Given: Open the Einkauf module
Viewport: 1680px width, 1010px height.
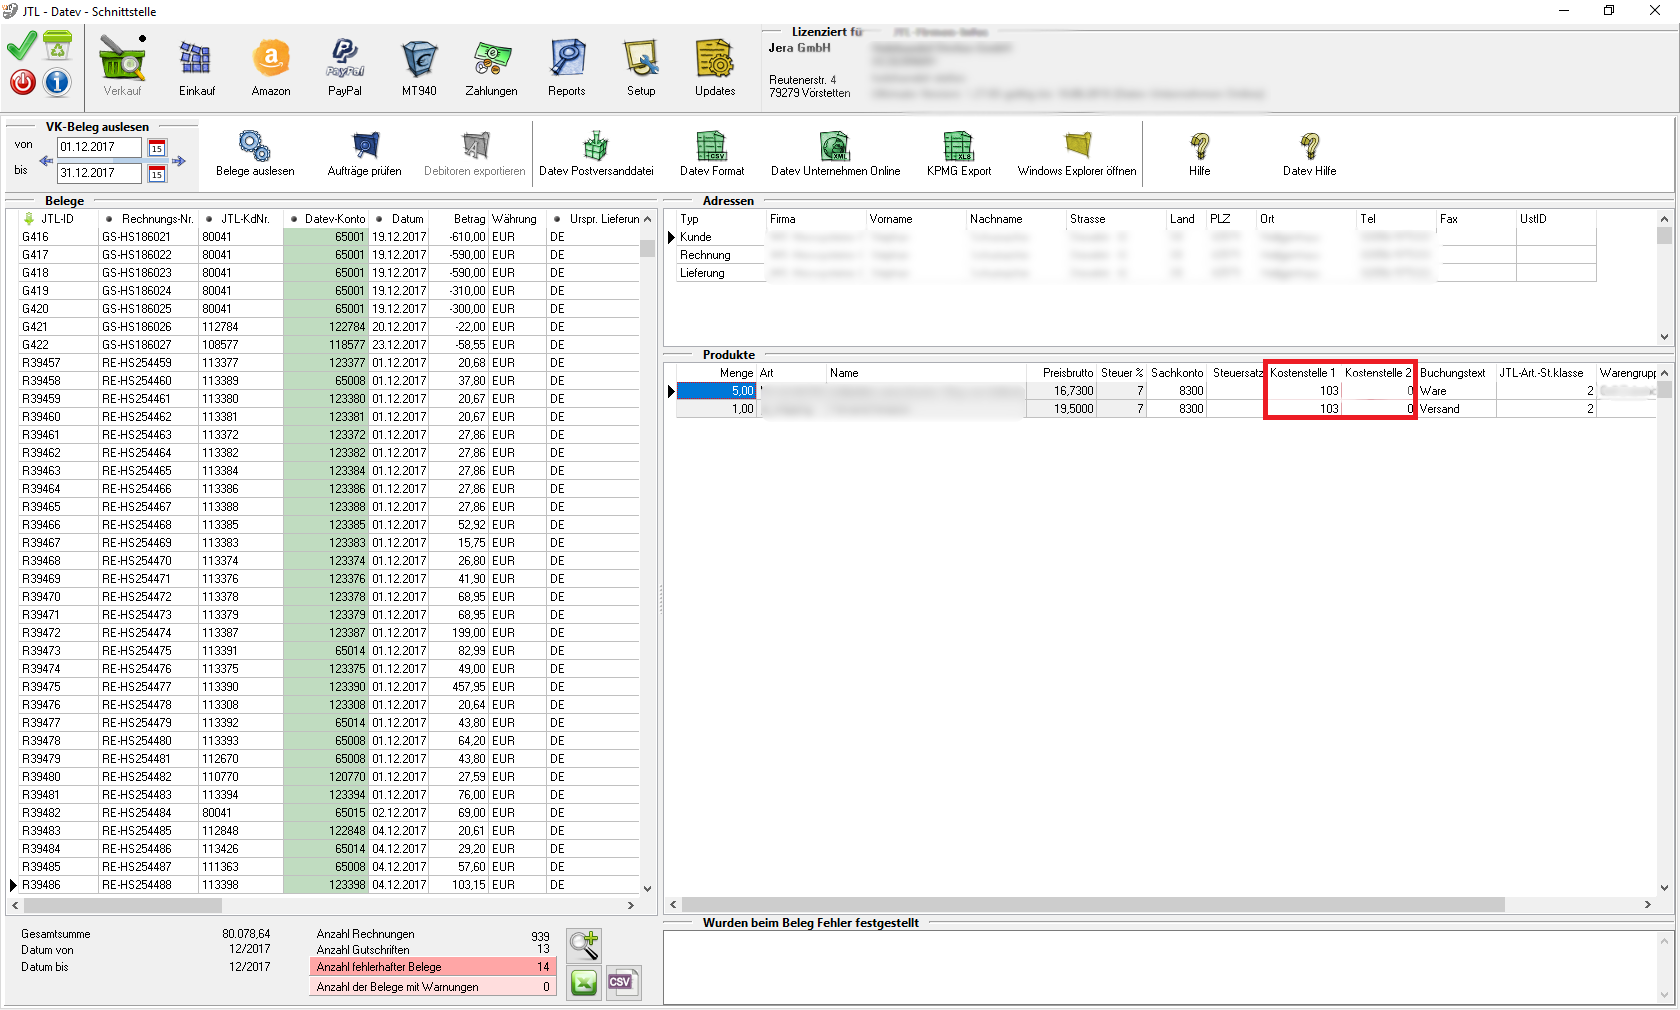Looking at the screenshot, I should click(x=196, y=68).
